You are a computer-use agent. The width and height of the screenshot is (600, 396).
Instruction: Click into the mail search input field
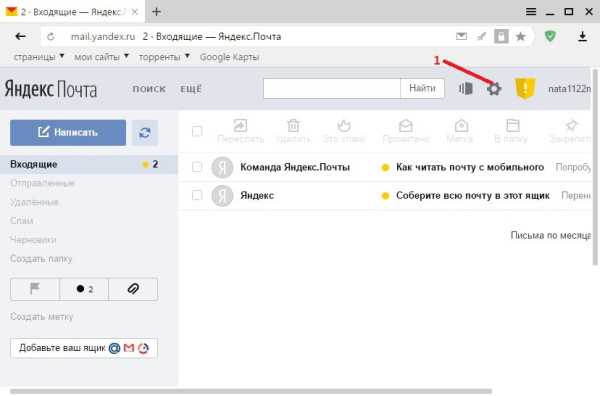click(x=332, y=88)
